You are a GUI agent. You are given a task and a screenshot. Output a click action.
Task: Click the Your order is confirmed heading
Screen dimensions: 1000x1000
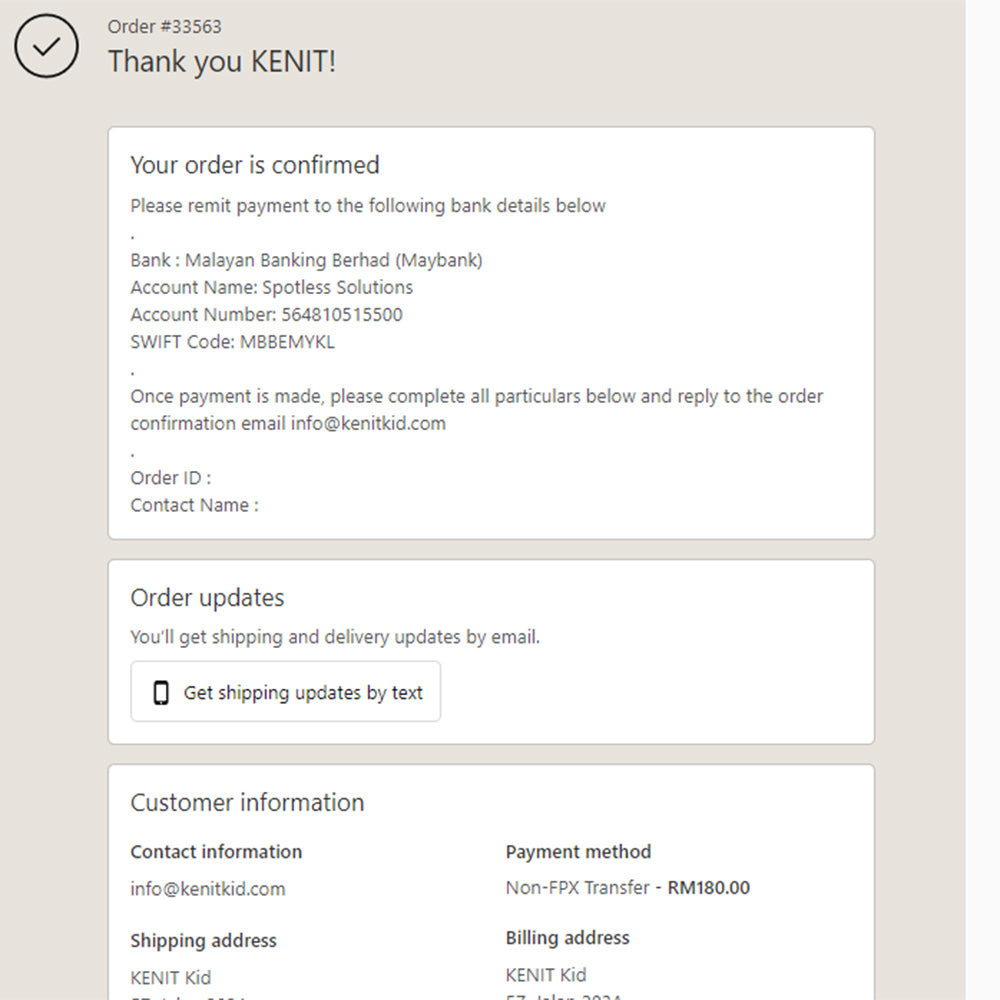tap(255, 165)
